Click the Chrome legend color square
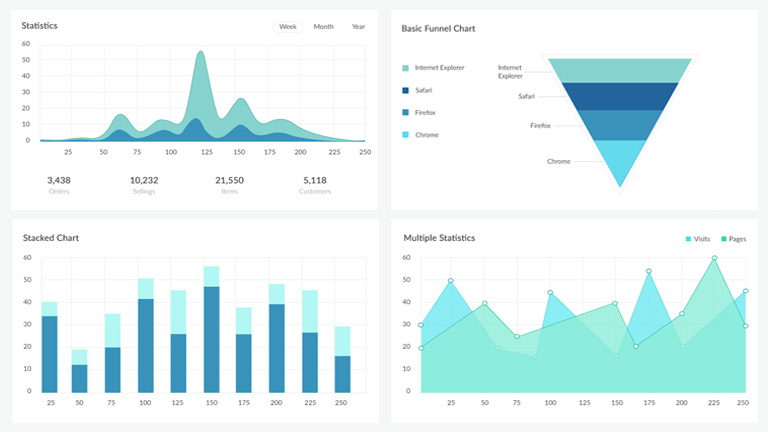The image size is (768, 432). (x=405, y=134)
